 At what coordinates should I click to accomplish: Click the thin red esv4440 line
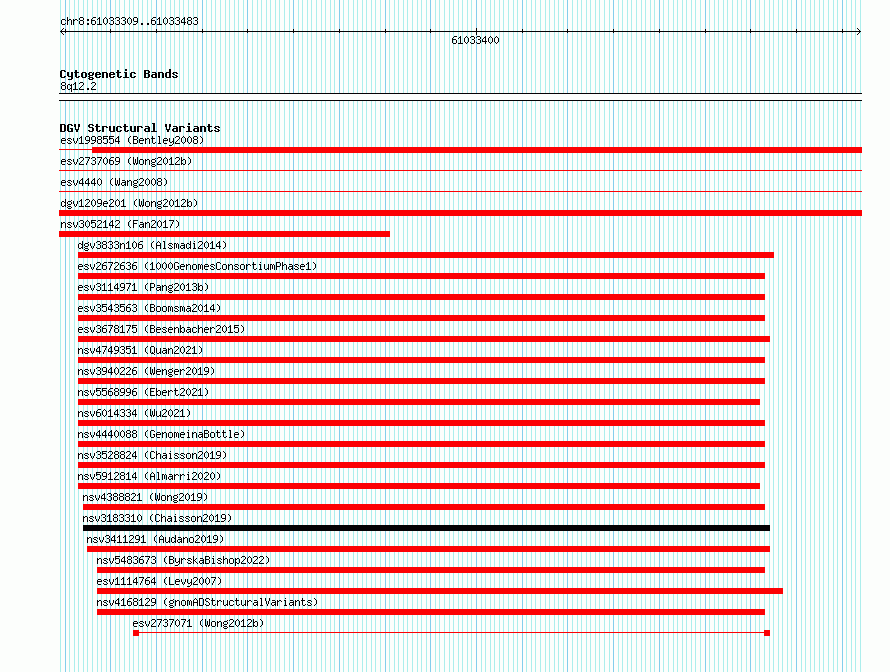(x=460, y=192)
